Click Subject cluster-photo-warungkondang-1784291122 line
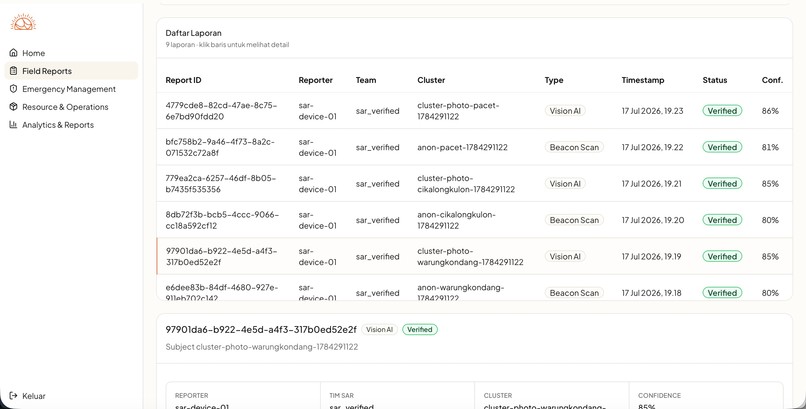Screen dimensions: 806x409 point(262,347)
